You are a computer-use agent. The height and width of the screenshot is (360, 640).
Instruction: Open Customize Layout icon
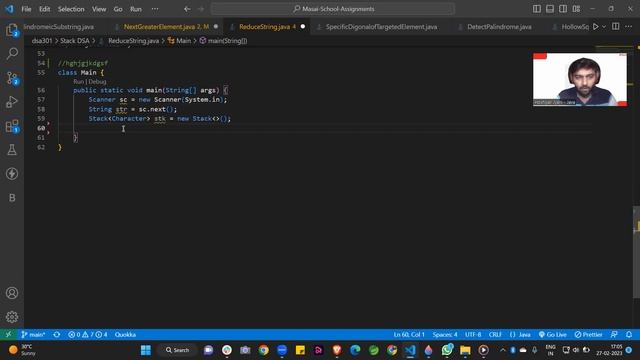click(x=576, y=9)
